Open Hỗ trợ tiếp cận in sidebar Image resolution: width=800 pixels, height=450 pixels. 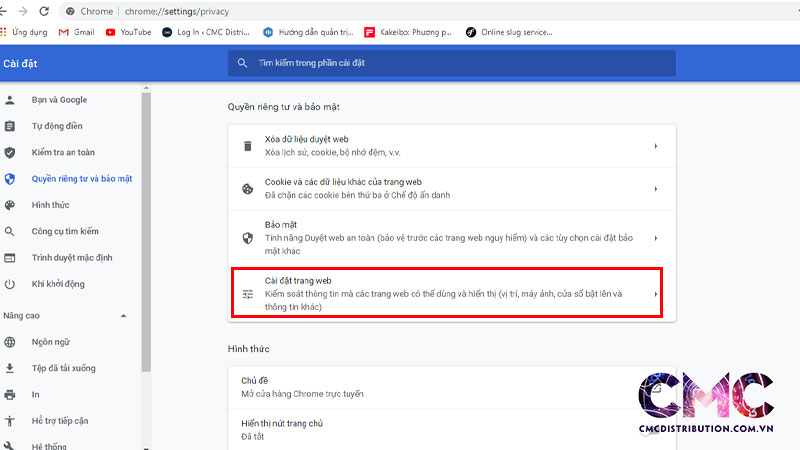click(x=60, y=421)
